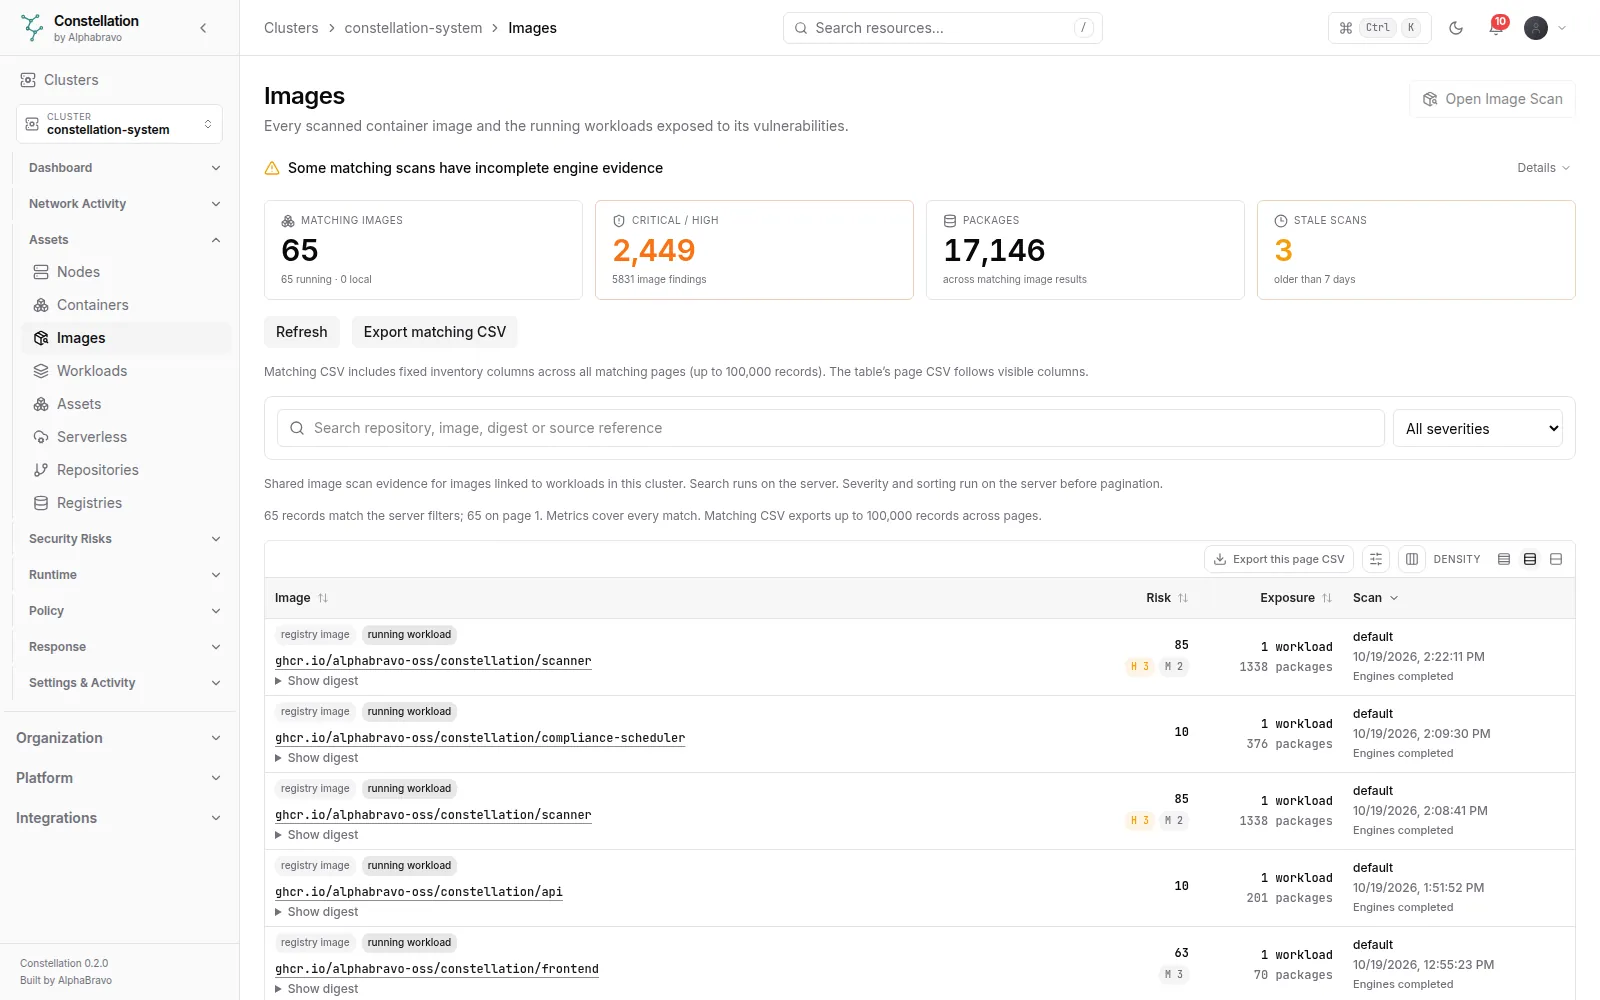Expand the Network Activity section
Image resolution: width=1600 pixels, height=1000 pixels.
point(124,204)
